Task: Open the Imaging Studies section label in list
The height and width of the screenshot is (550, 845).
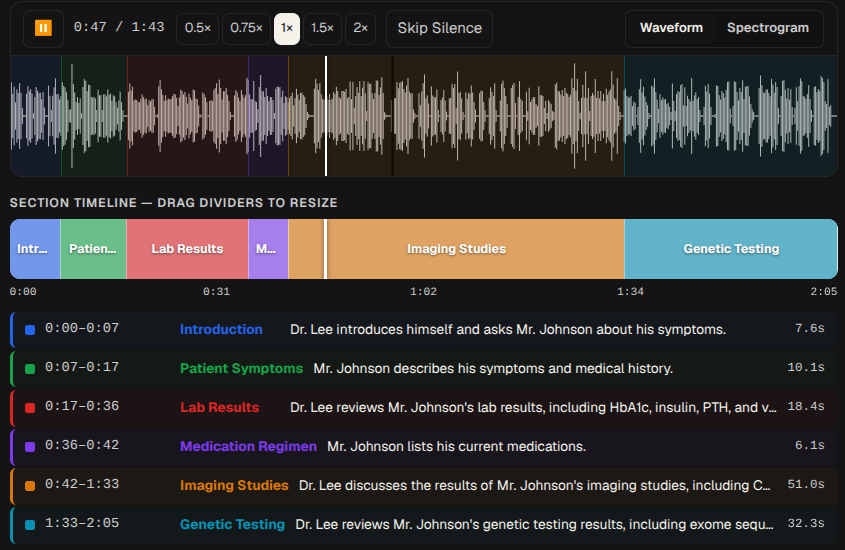Action: [x=234, y=485]
